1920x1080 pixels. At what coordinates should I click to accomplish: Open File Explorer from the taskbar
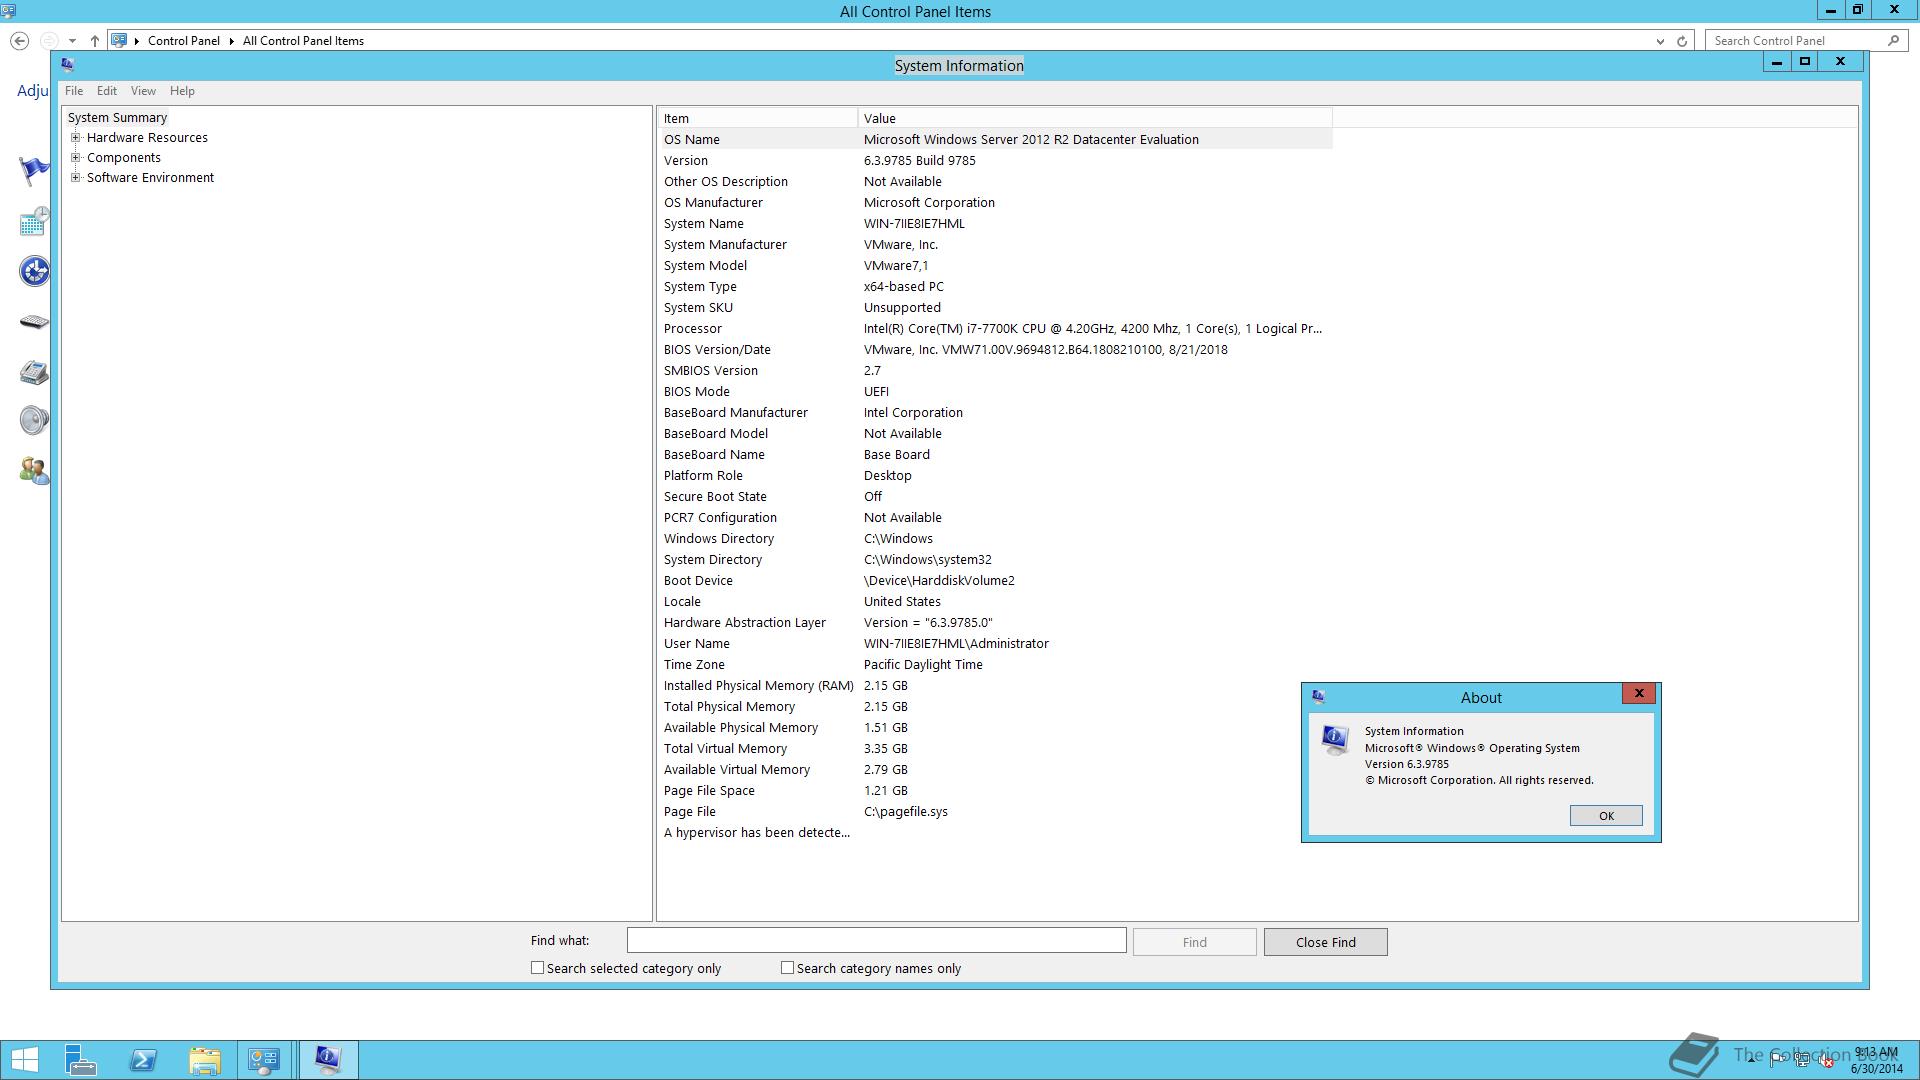pyautogui.click(x=205, y=1059)
